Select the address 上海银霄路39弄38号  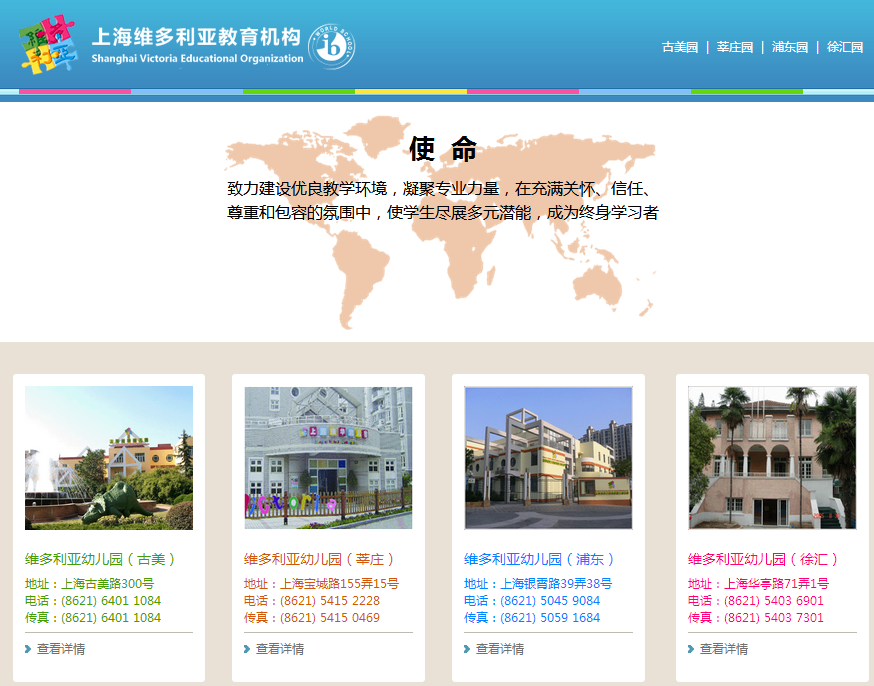point(556,583)
